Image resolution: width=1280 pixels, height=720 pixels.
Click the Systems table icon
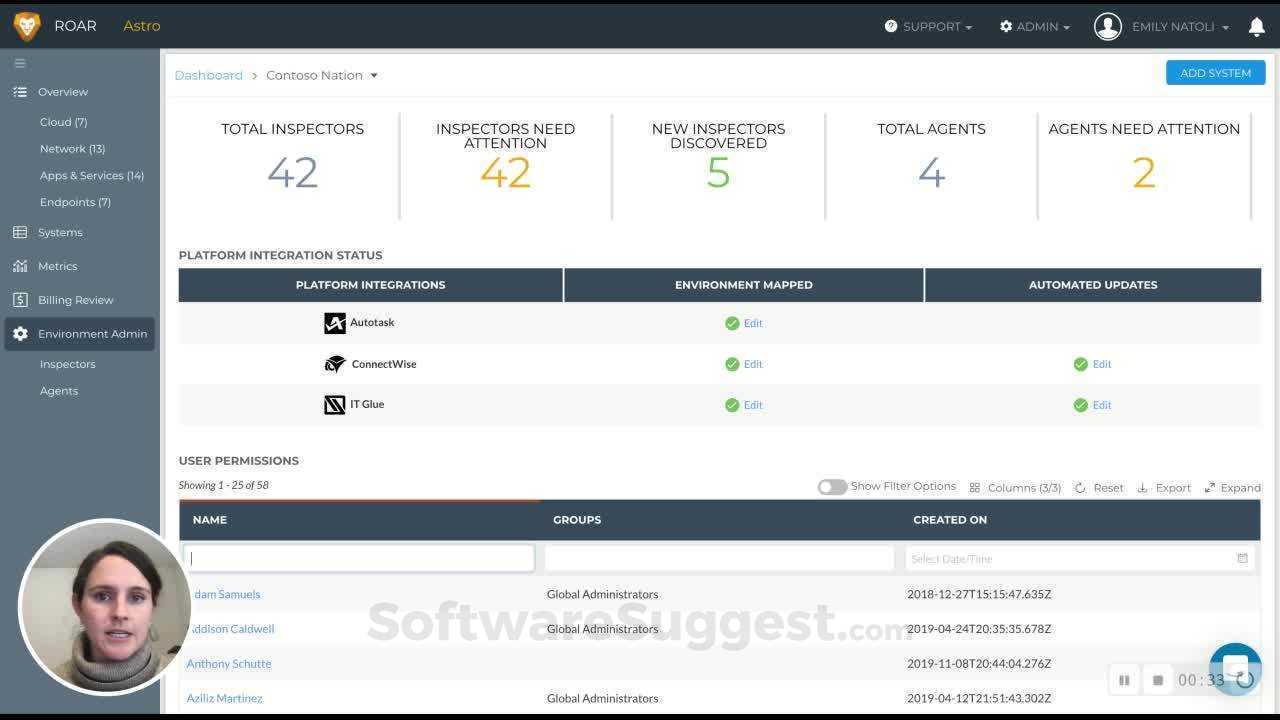pos(20,232)
